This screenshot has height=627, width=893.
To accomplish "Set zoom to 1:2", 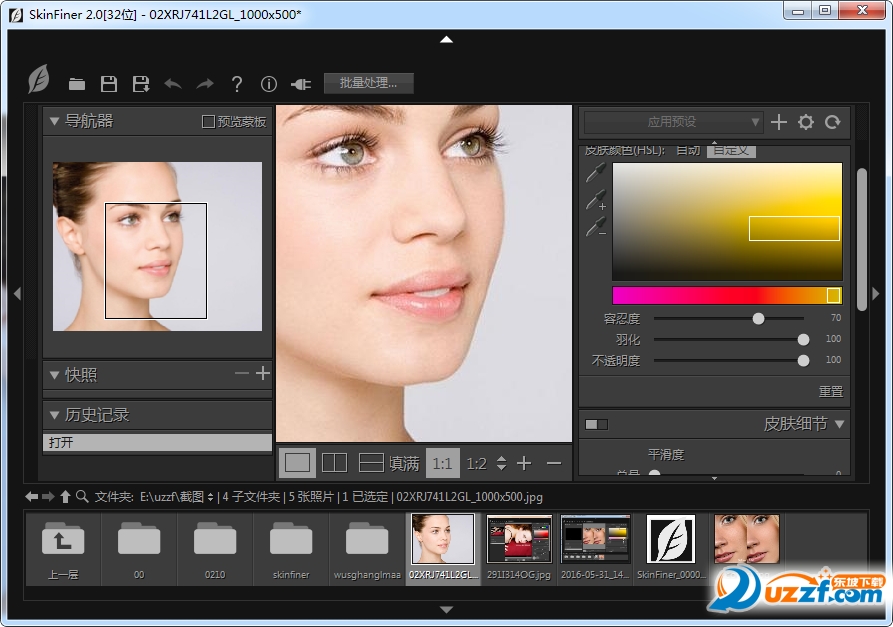I will click(x=477, y=464).
